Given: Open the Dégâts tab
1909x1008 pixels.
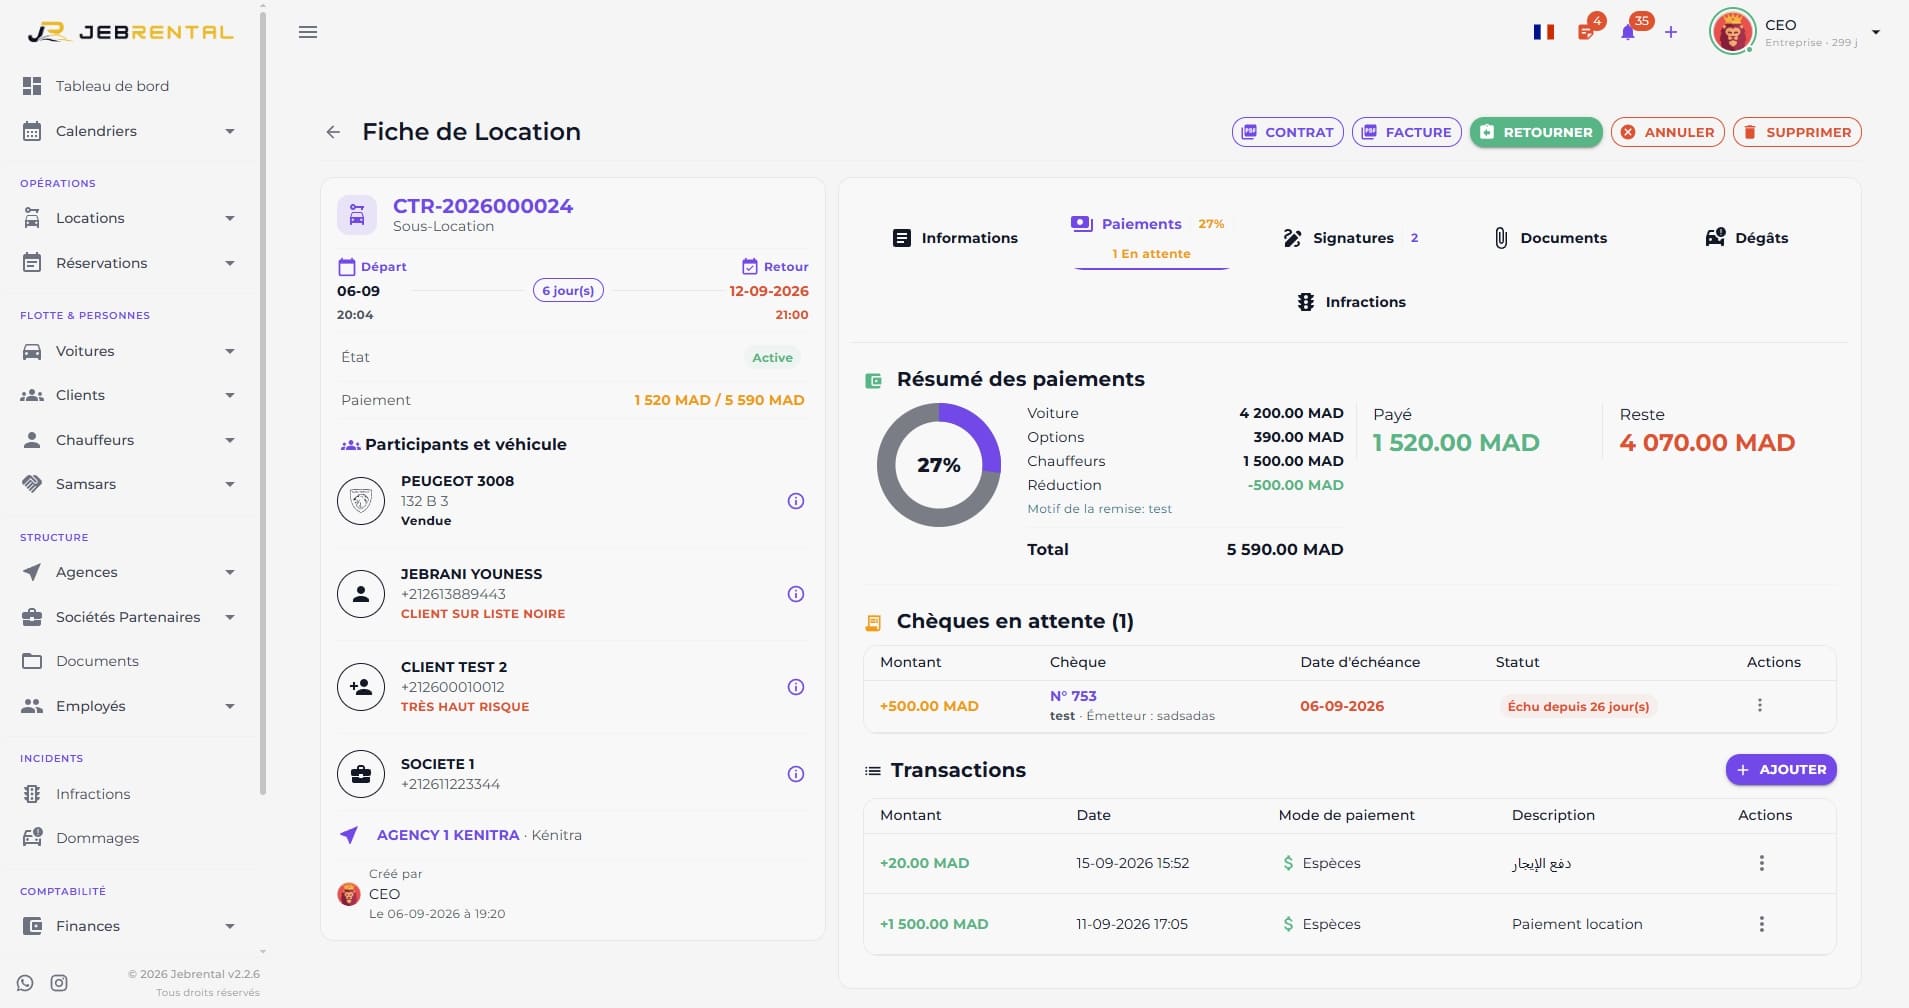Looking at the screenshot, I should tap(1747, 238).
